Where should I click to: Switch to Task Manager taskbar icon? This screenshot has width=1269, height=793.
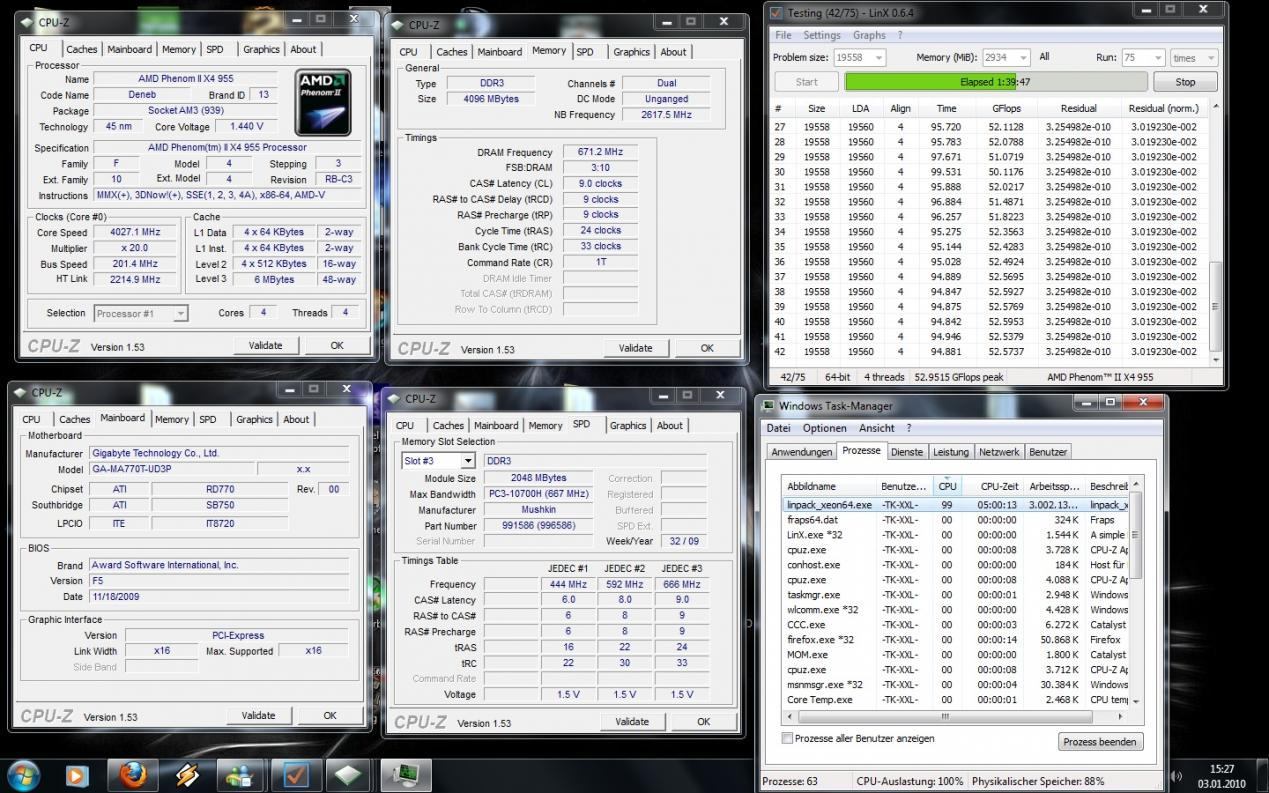[405, 775]
